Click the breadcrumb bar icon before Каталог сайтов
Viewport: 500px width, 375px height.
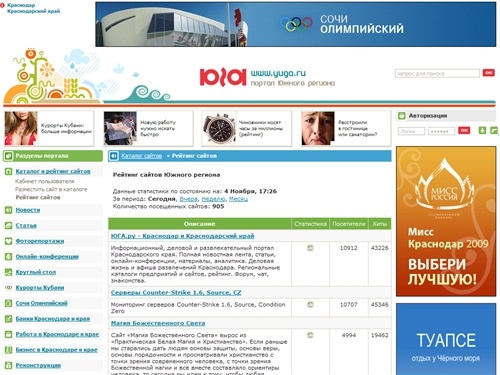pos(113,156)
